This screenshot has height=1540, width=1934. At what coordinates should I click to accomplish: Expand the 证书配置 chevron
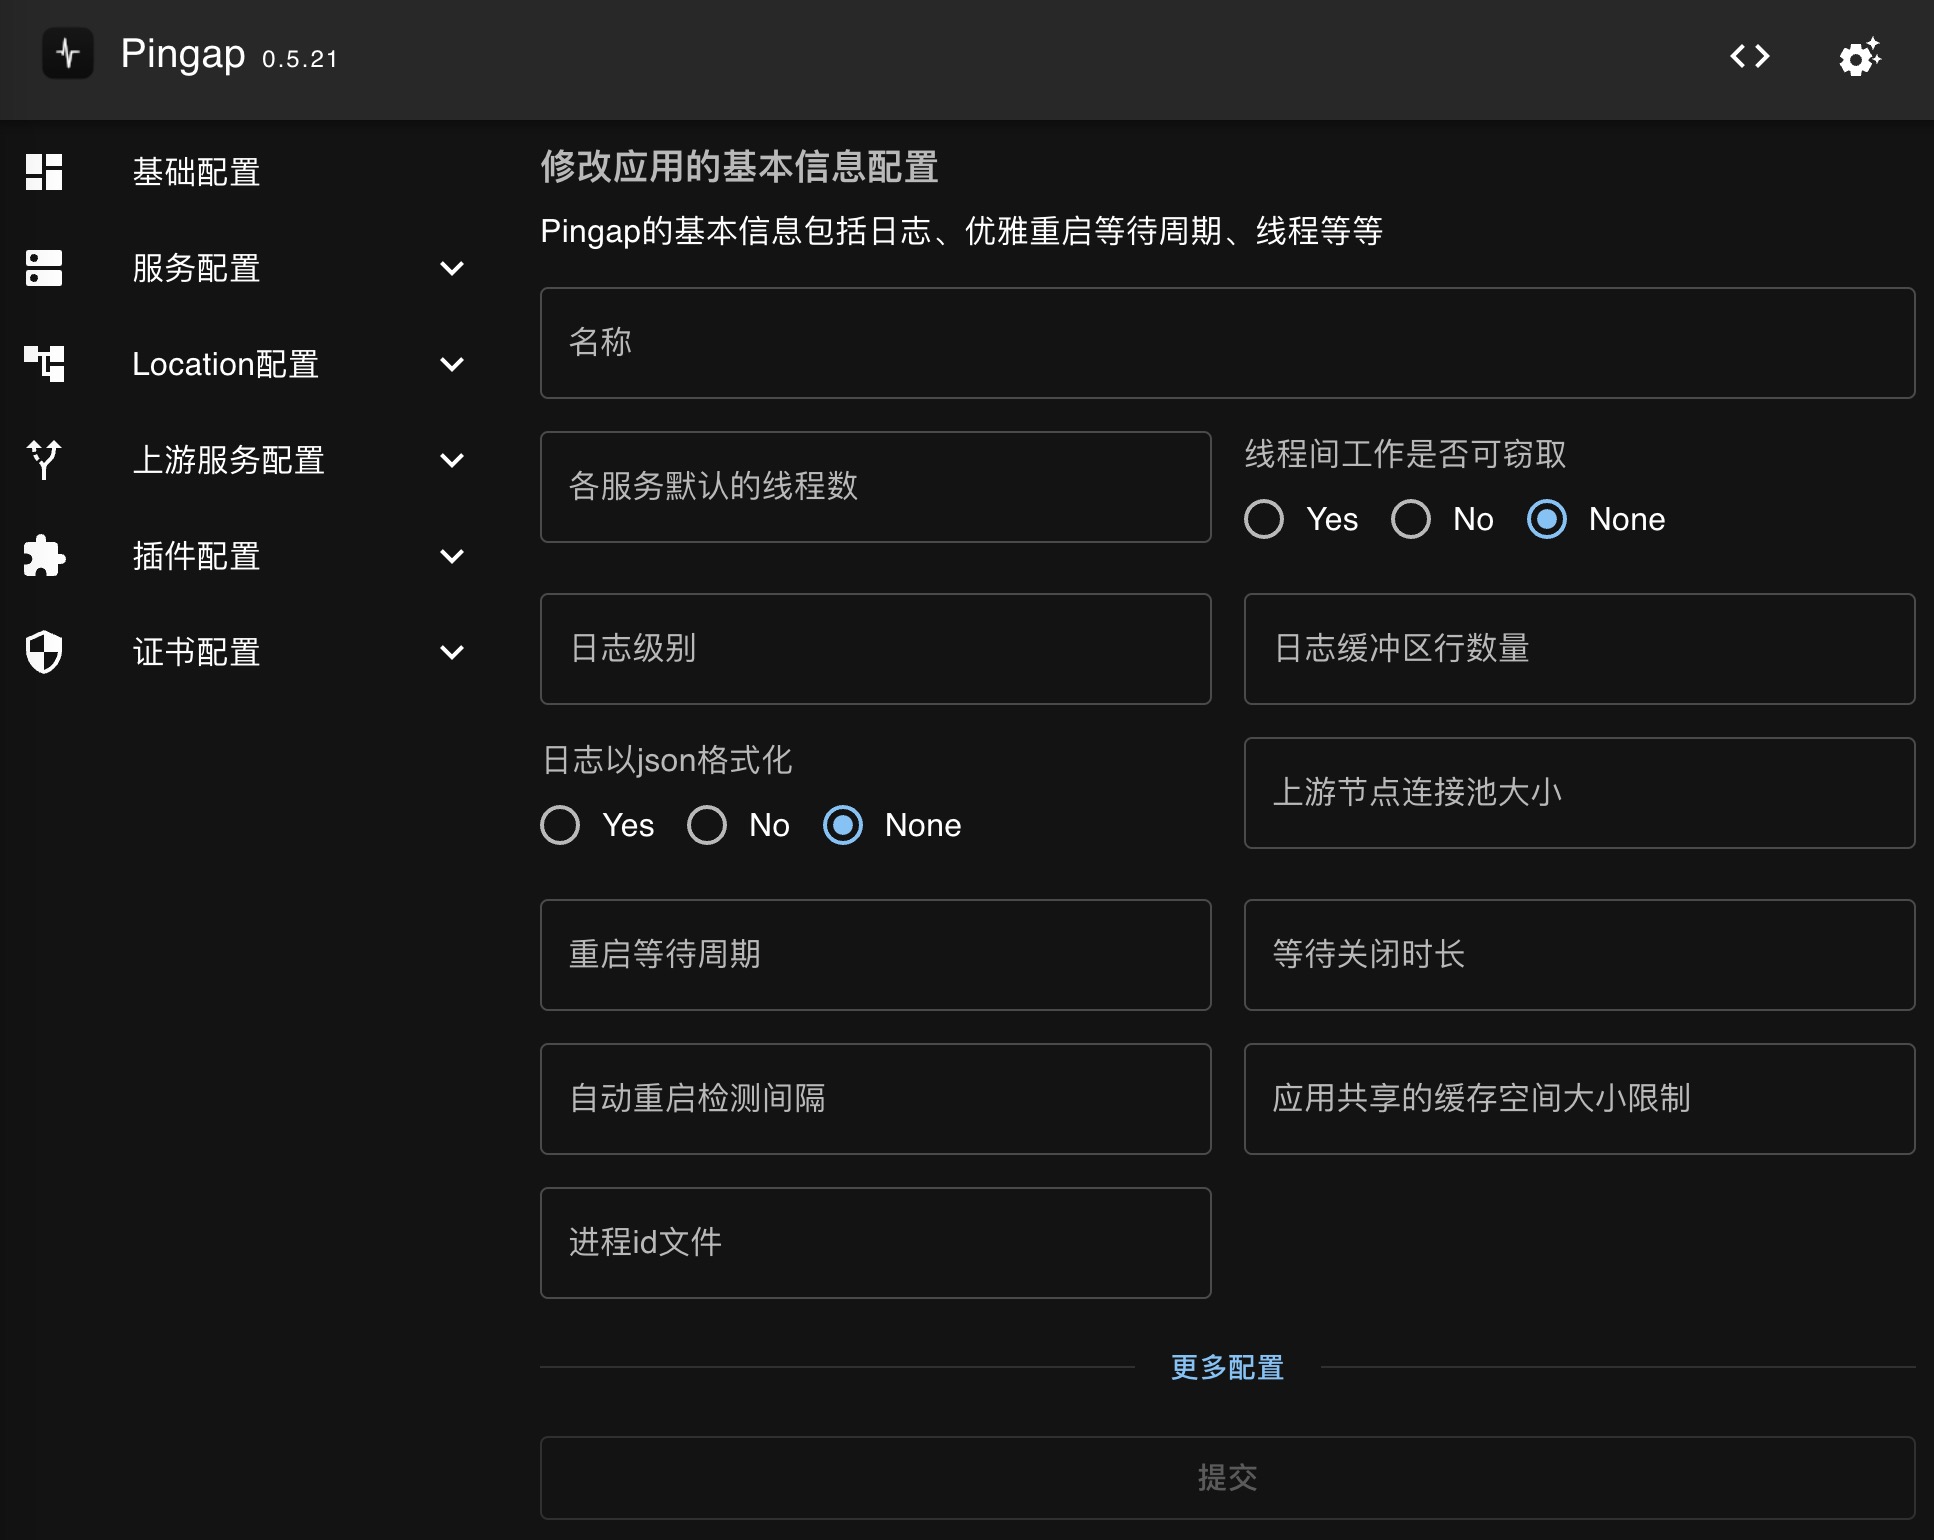click(x=452, y=652)
